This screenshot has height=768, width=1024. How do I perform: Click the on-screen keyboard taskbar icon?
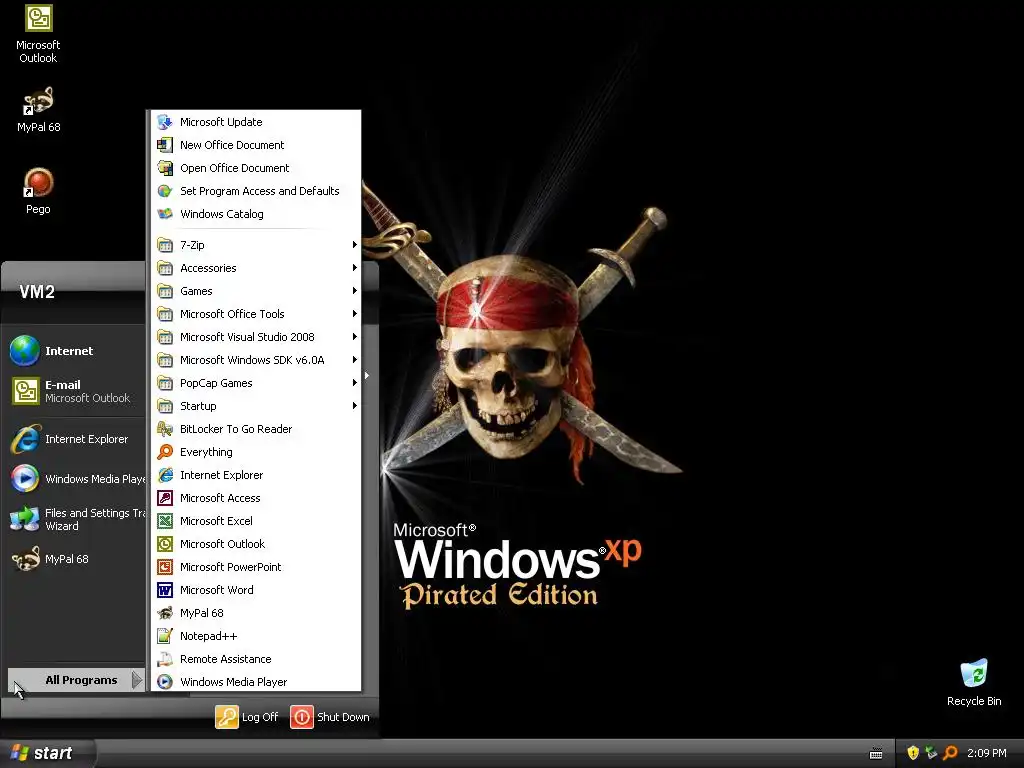[876, 754]
